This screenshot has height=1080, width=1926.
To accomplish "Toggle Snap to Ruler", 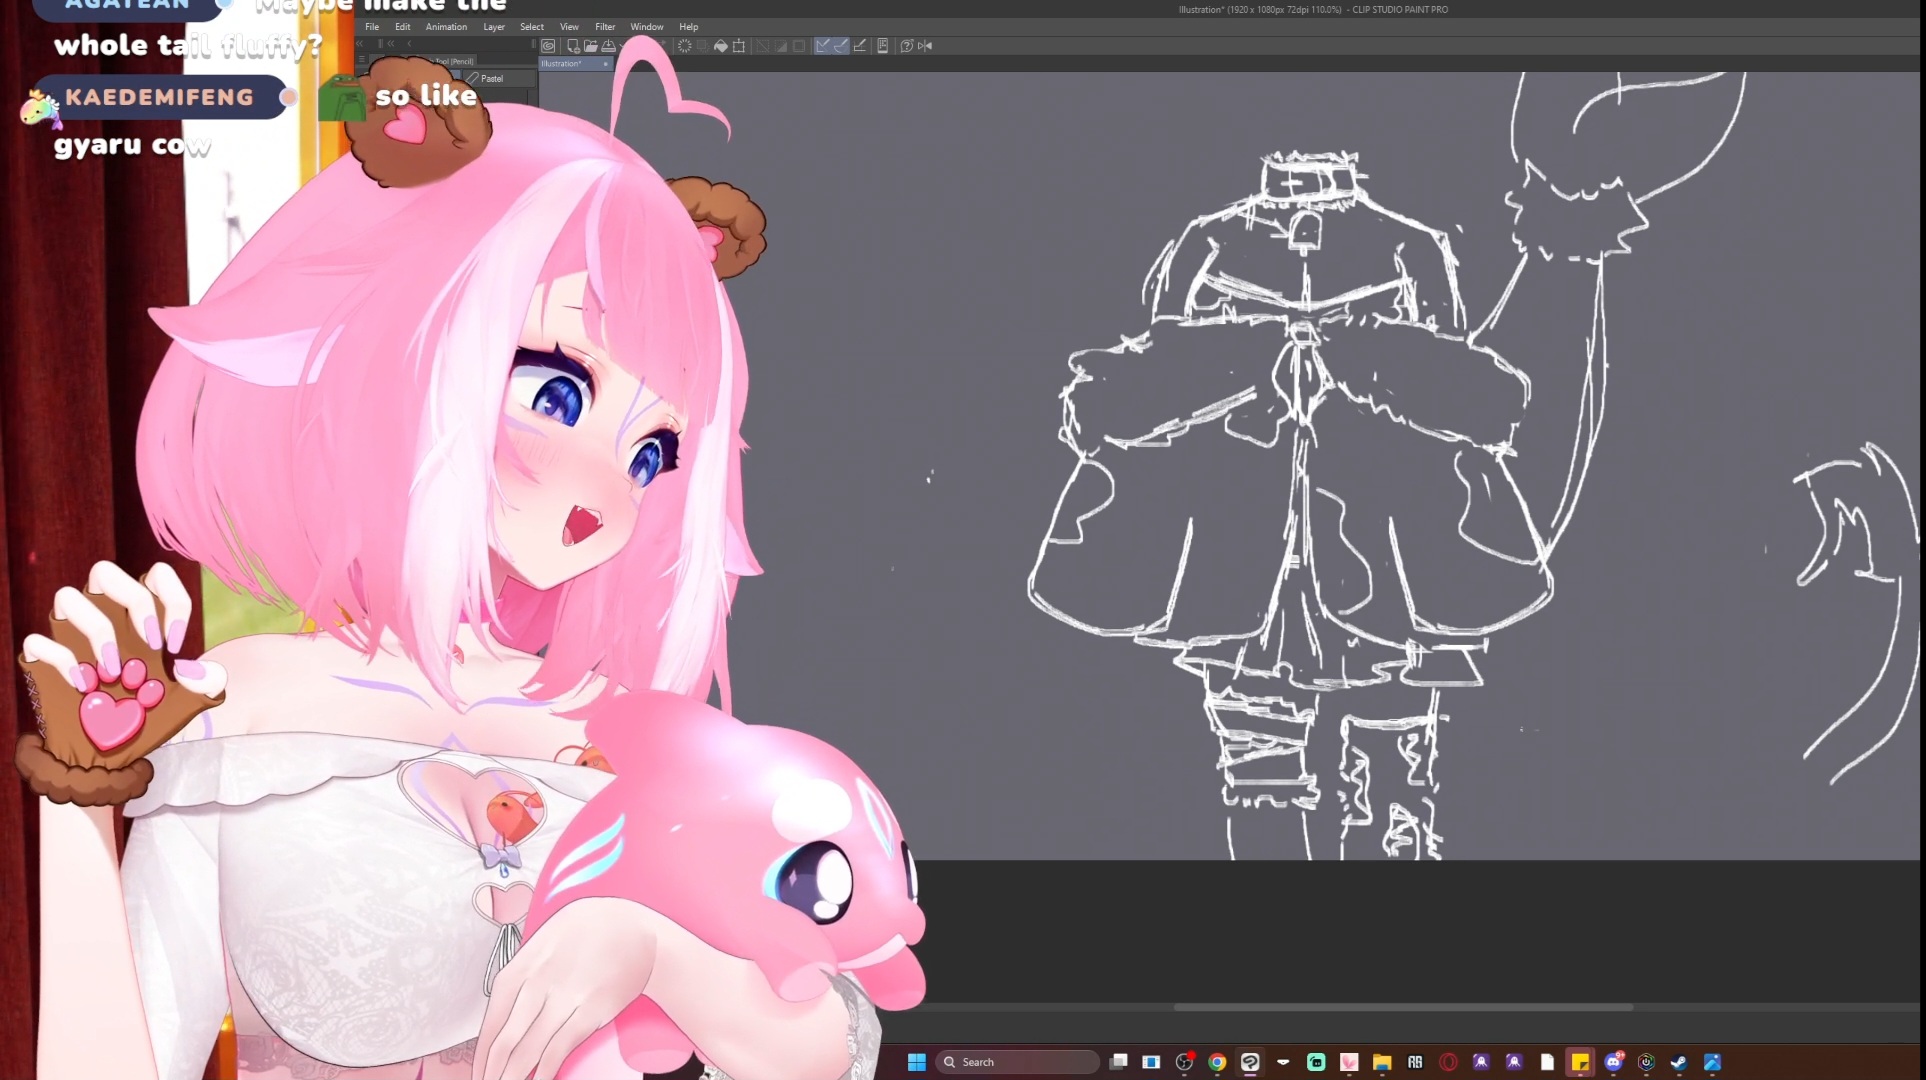I will click(822, 46).
